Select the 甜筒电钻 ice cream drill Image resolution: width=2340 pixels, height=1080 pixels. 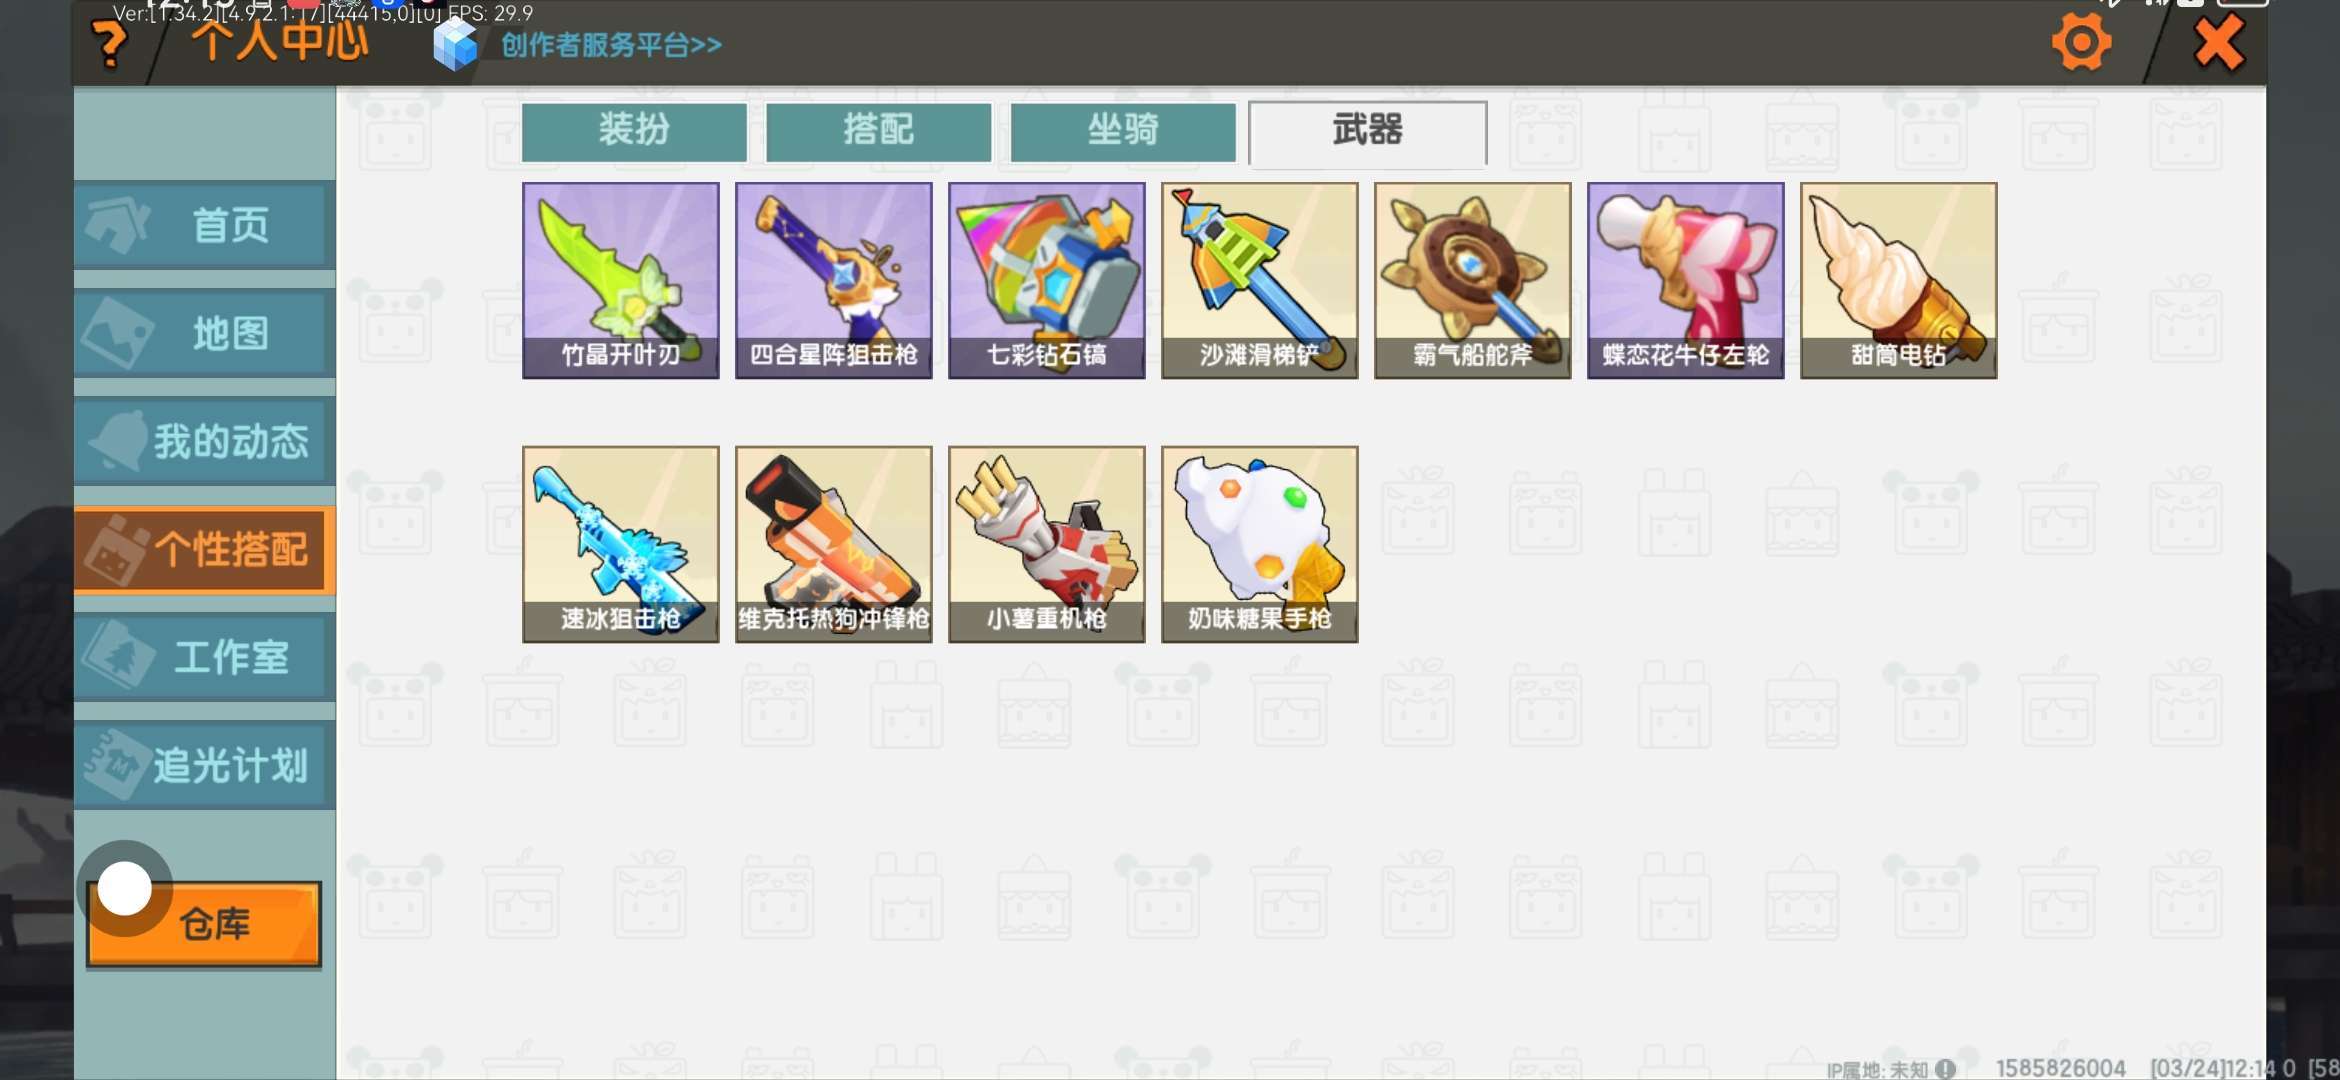point(1898,280)
